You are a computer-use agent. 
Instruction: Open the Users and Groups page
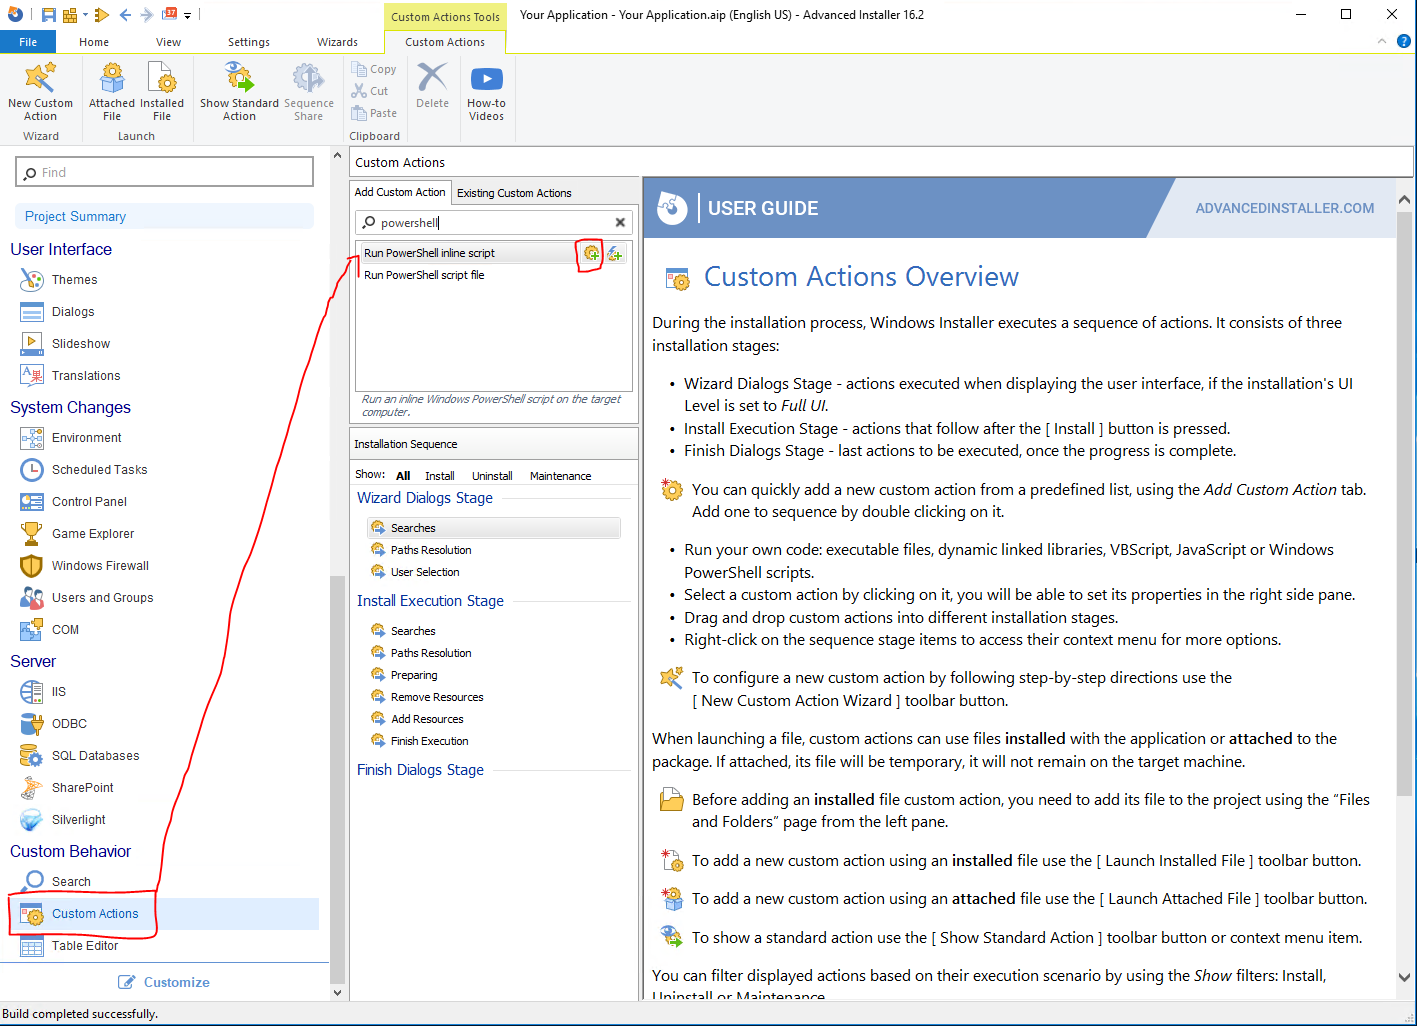click(x=102, y=598)
